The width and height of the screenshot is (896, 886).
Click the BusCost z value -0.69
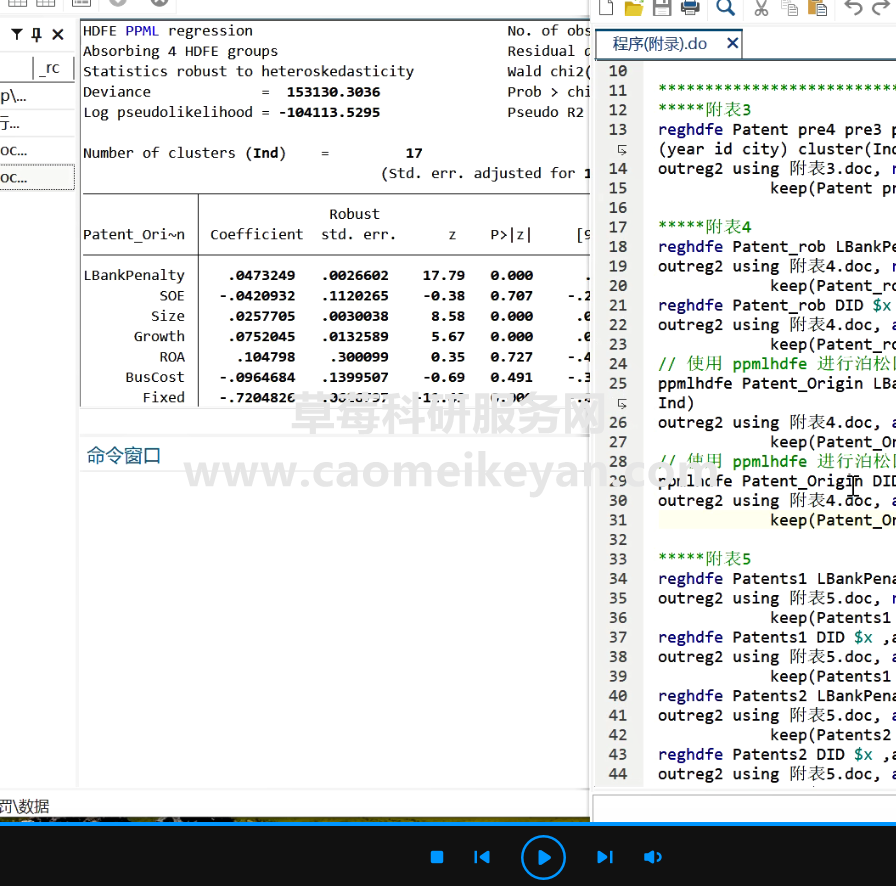tap(444, 377)
